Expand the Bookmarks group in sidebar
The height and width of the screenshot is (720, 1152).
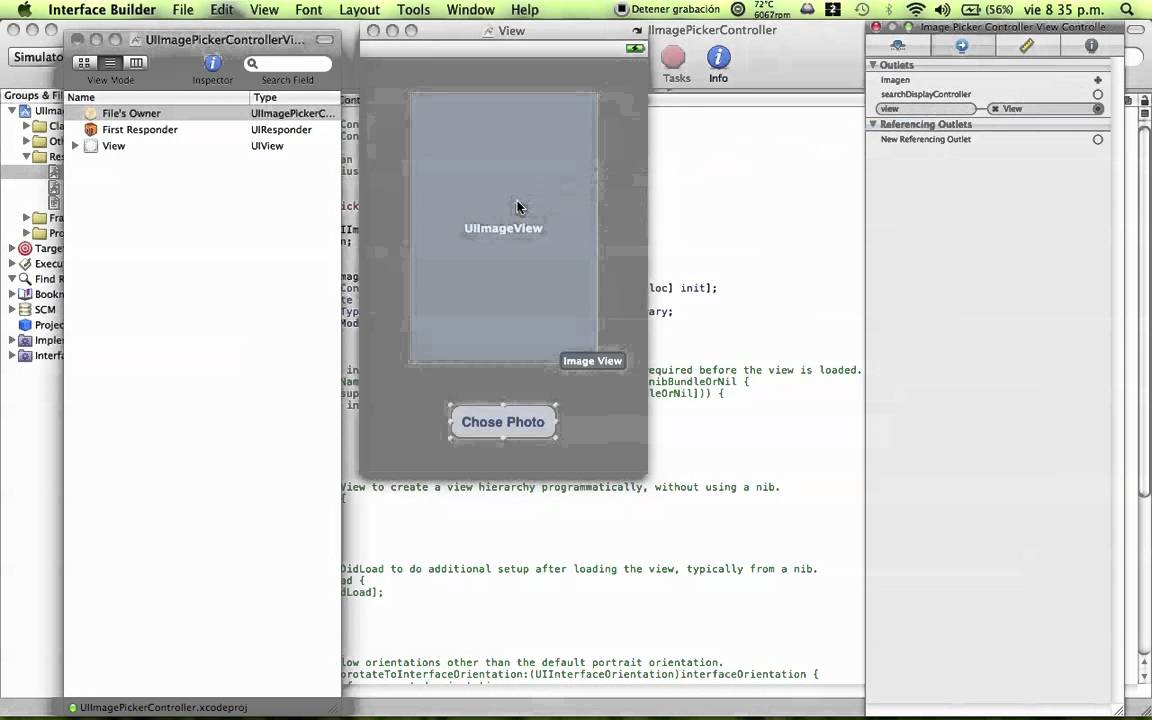[12, 294]
